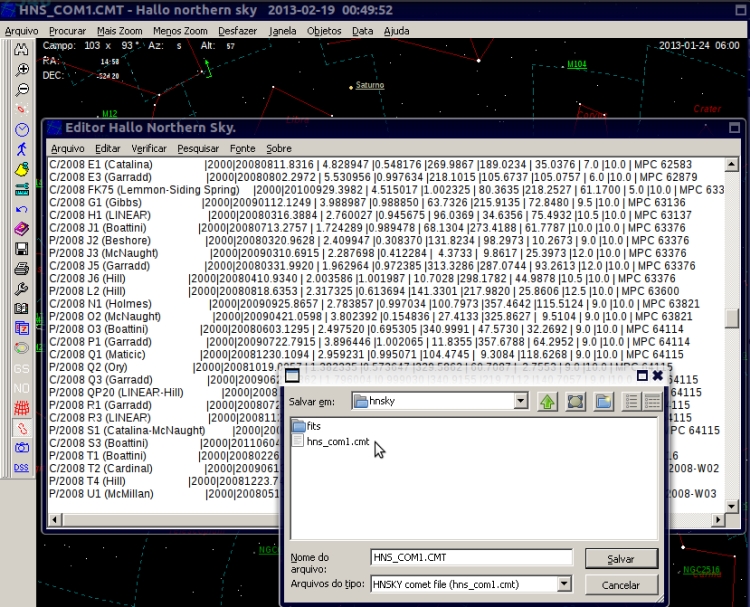The width and height of the screenshot is (750, 607).
Task: Open the editor's Sobre menu
Action: tap(279, 149)
